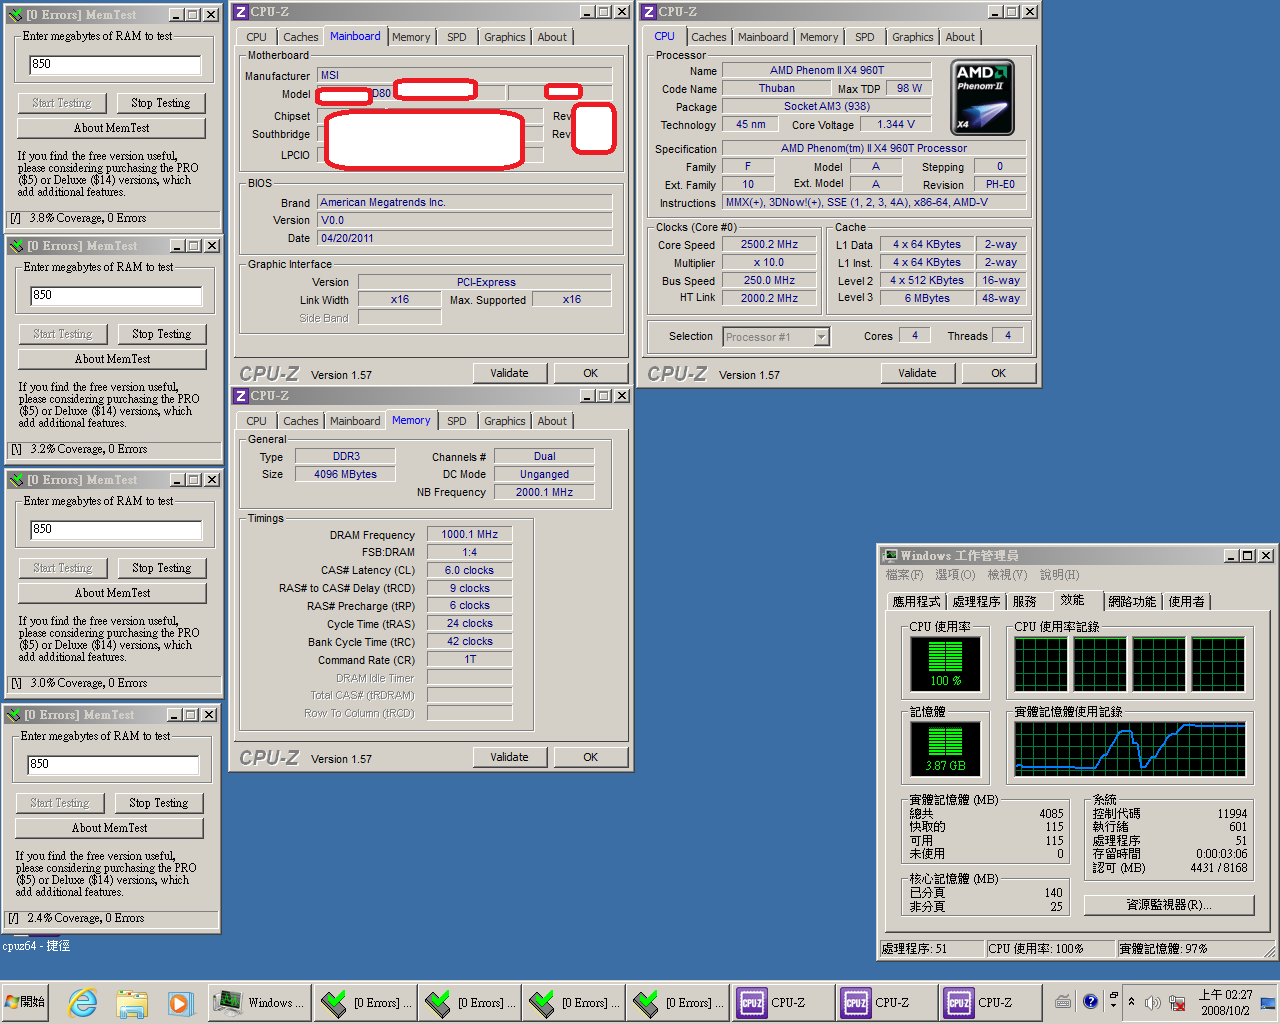Open the language bar options arrow
Screen dimensions: 1280x1024
[1113, 1007]
